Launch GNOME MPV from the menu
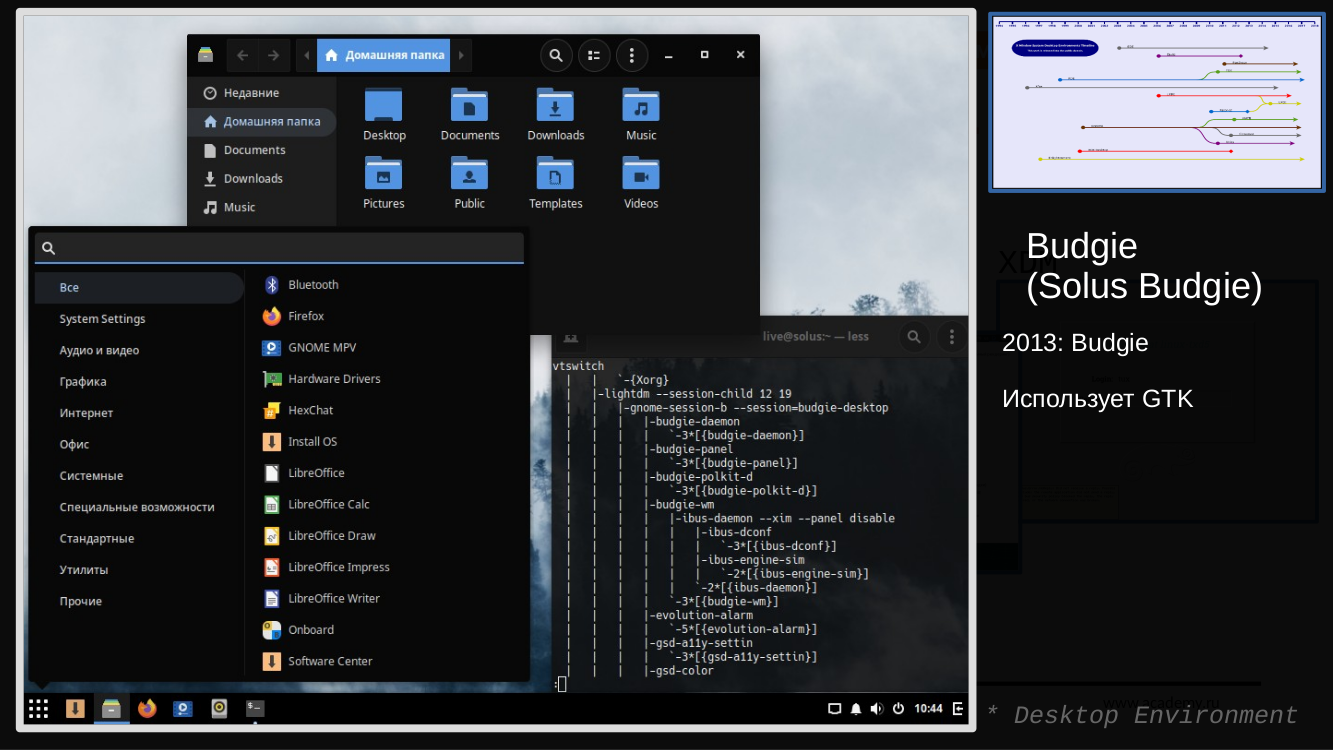 [386, 348]
